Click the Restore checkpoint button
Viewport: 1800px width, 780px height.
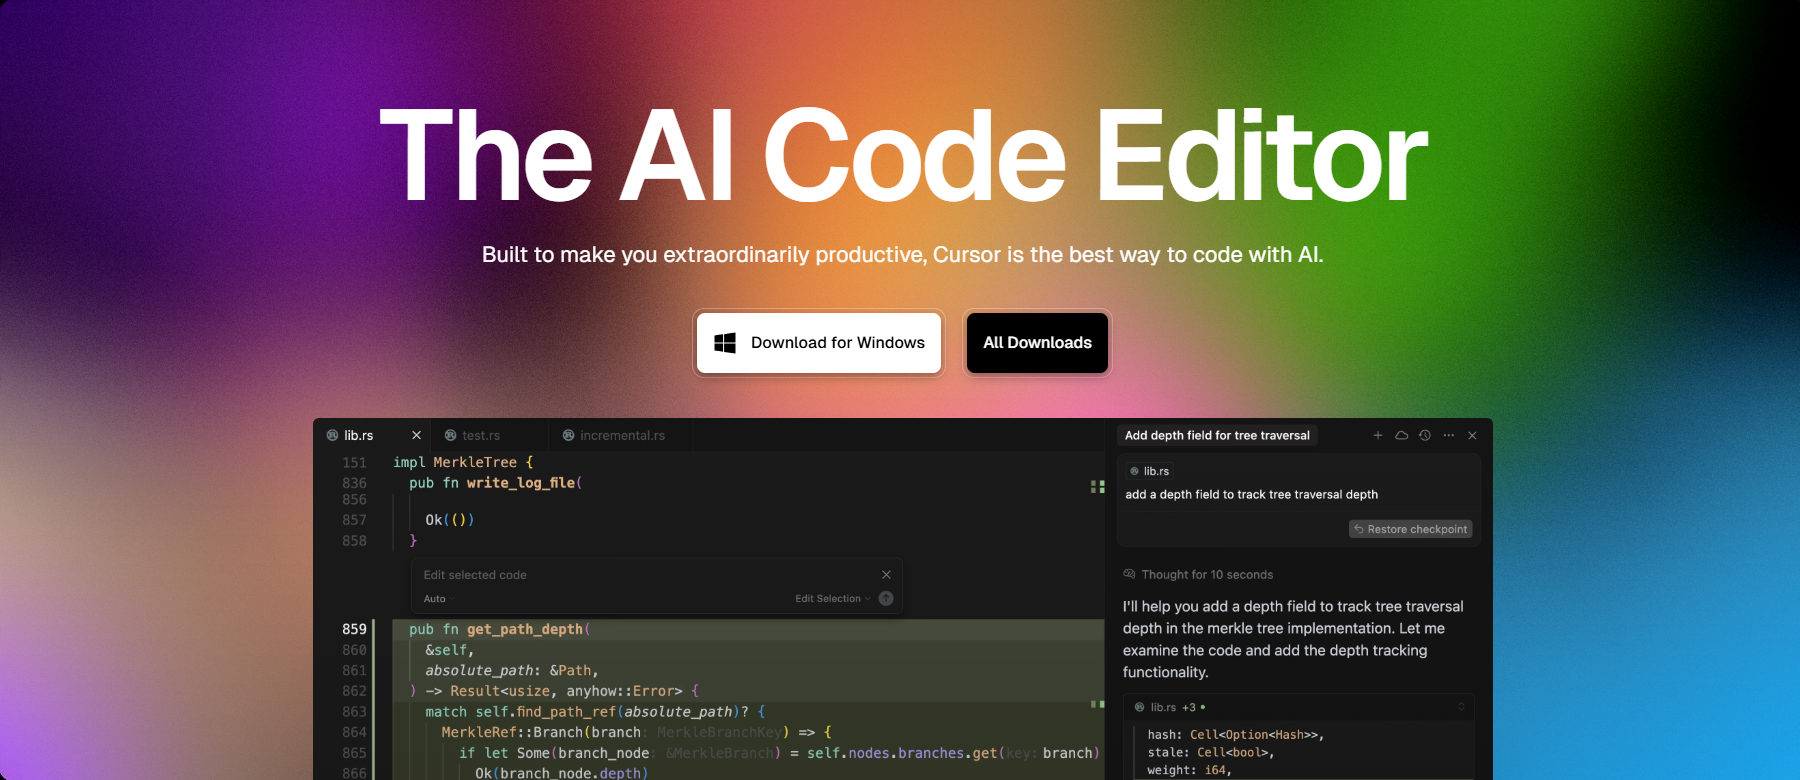coord(1411,529)
